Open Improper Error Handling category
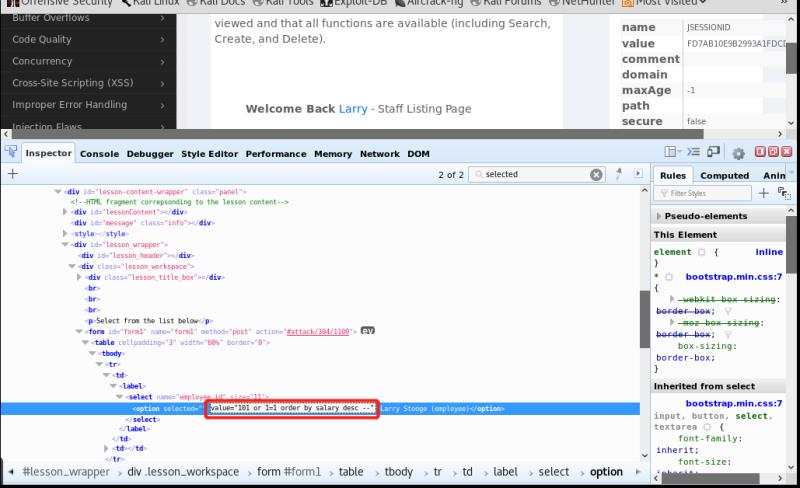Screen dimensions: 800x488 [88, 105]
